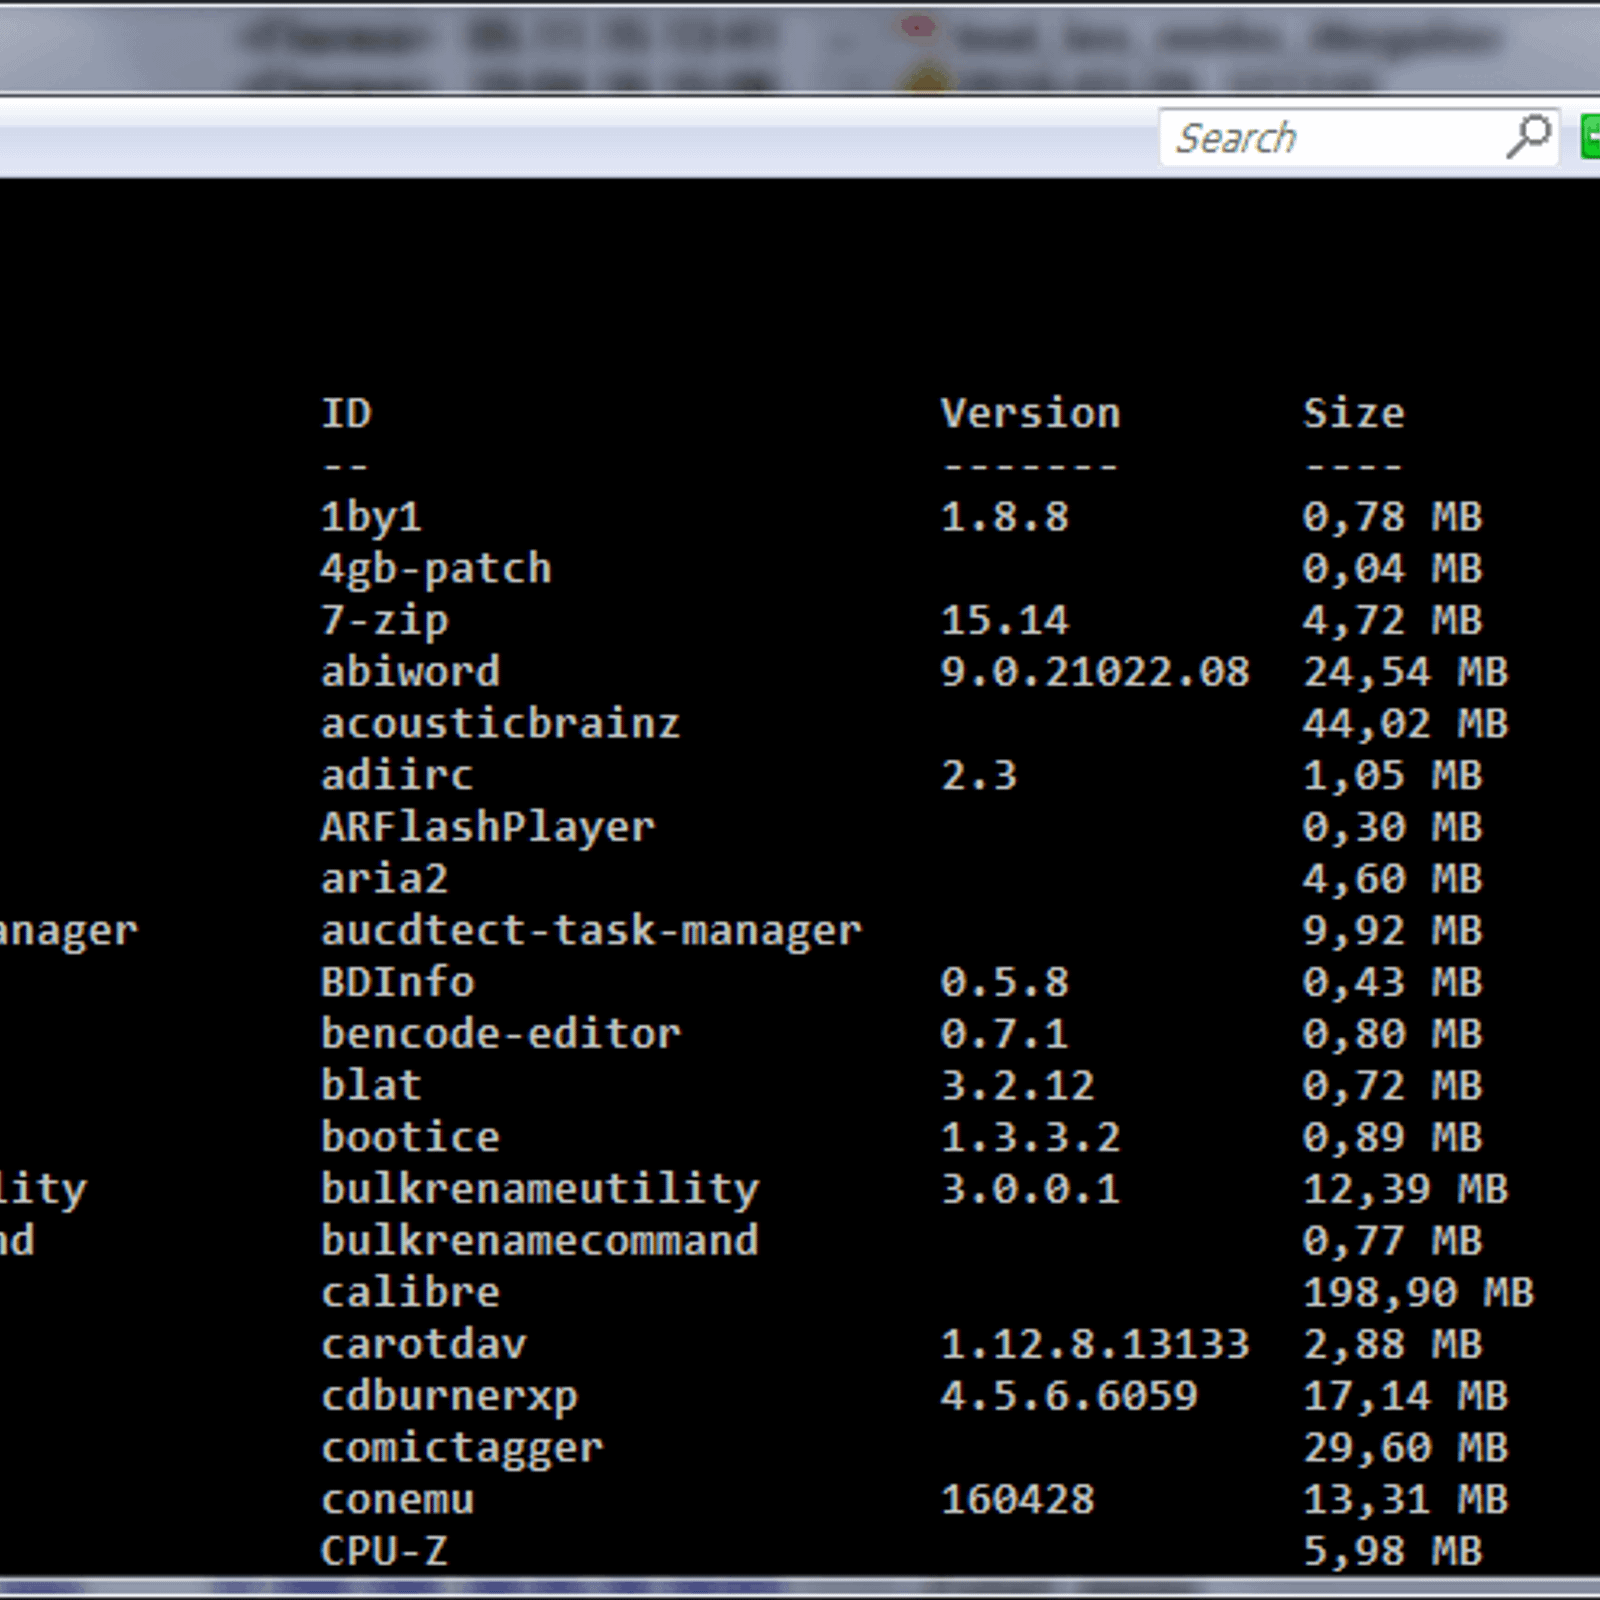
Task: Click the "7-zip" package ID
Action: [385, 621]
